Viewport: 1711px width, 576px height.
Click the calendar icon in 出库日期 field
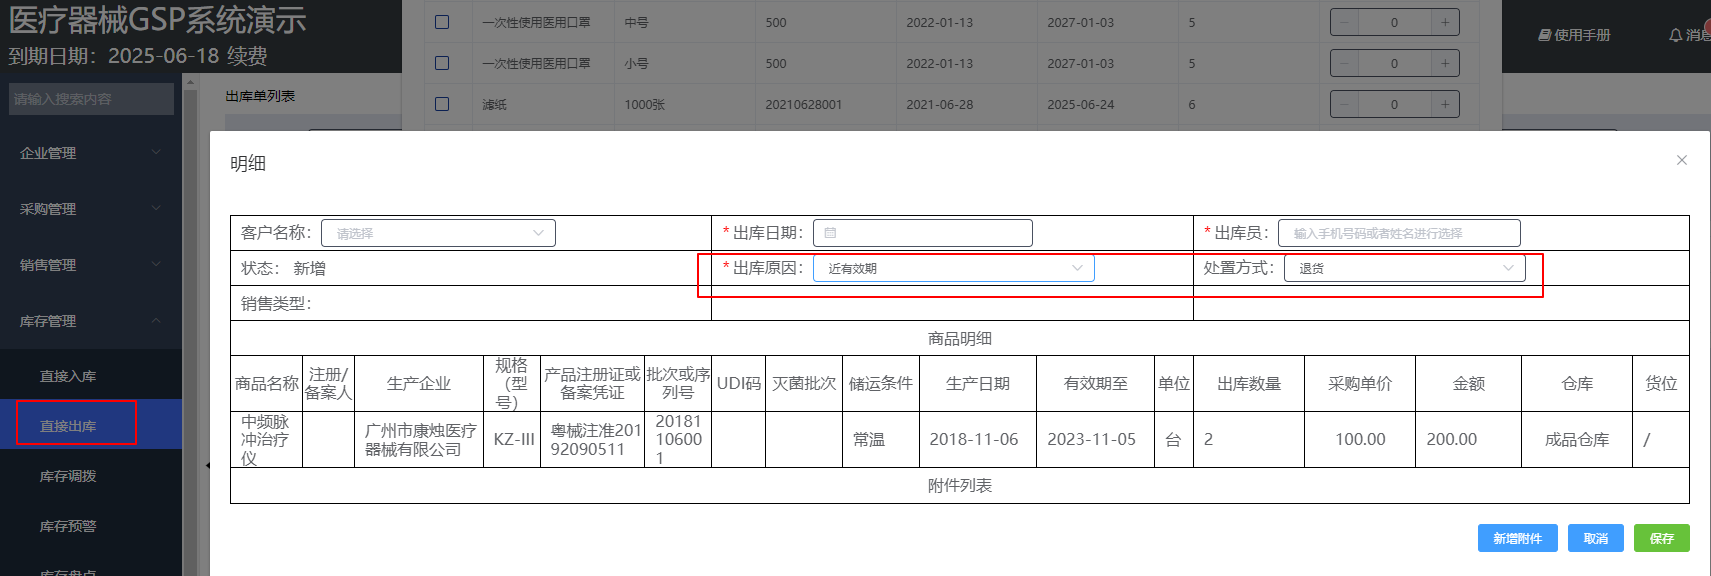[830, 233]
